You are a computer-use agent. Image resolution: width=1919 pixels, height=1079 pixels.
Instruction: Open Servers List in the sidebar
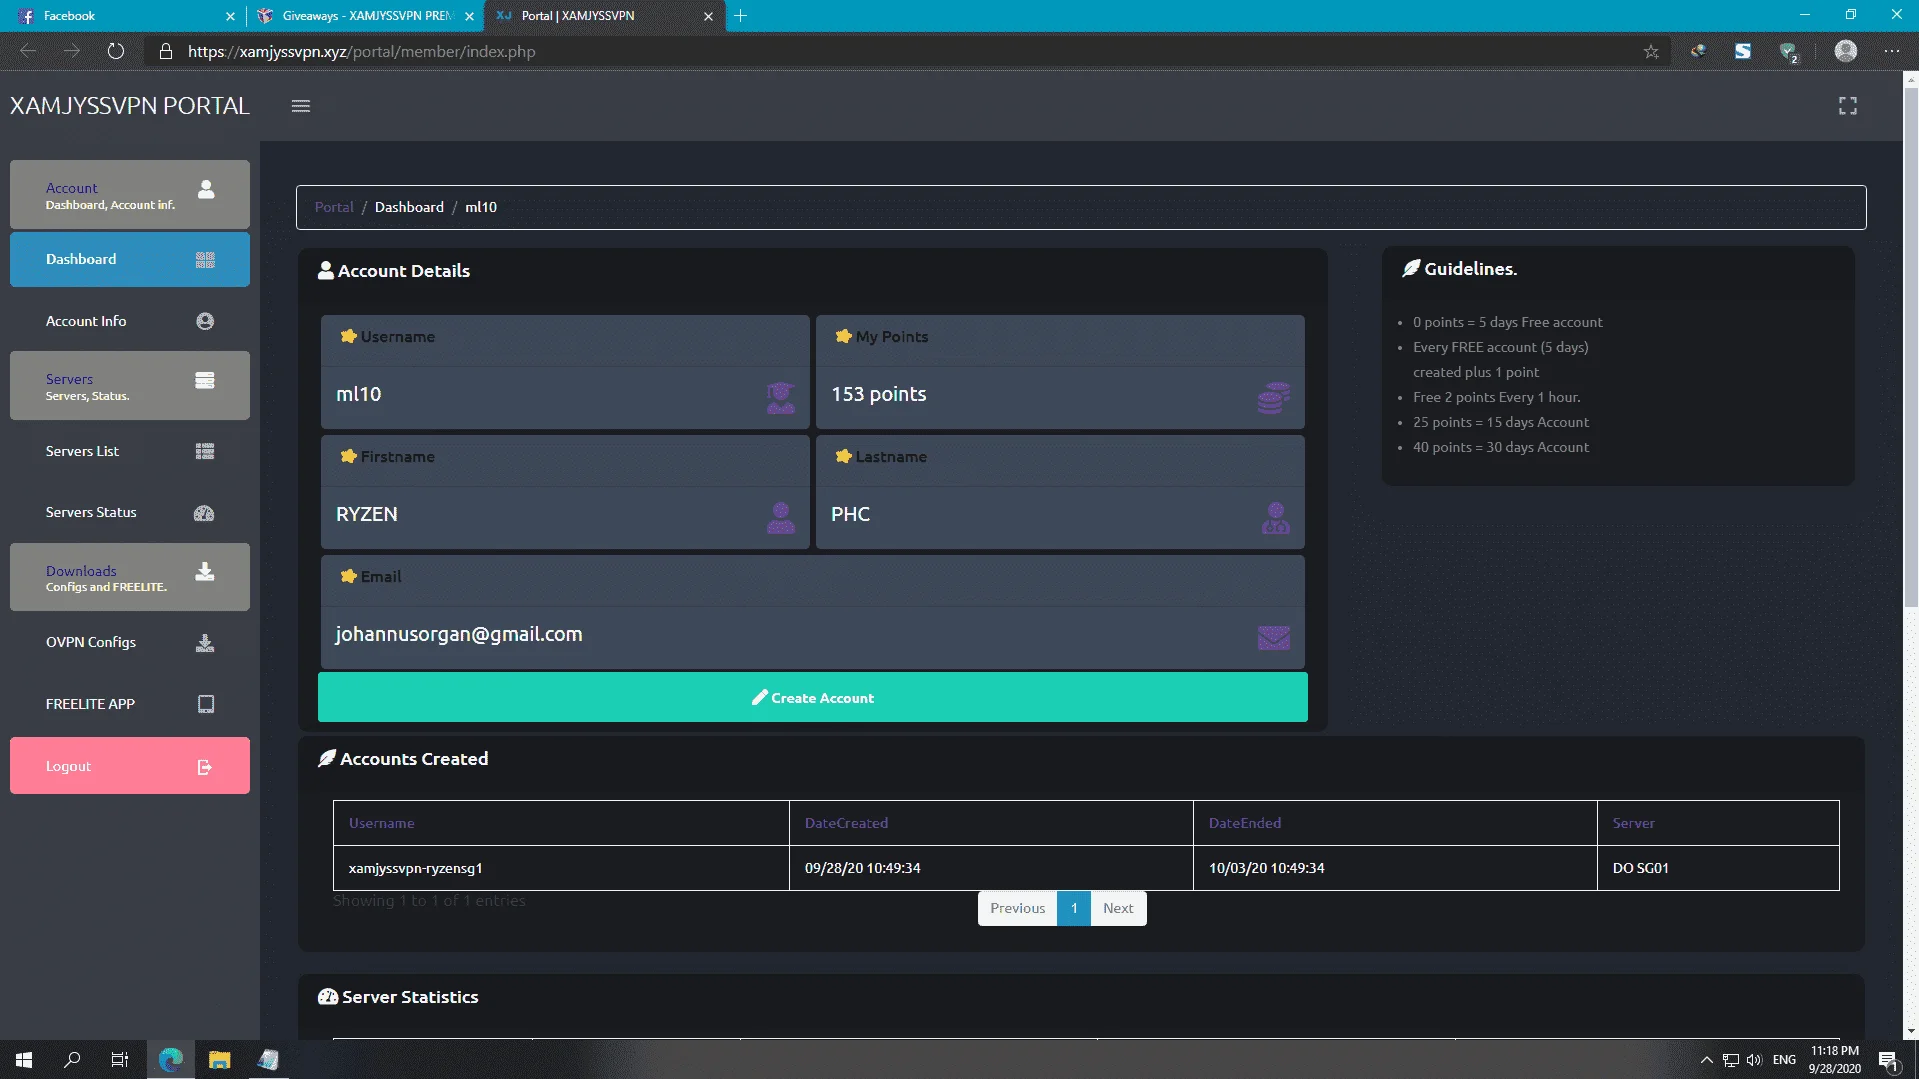130,451
